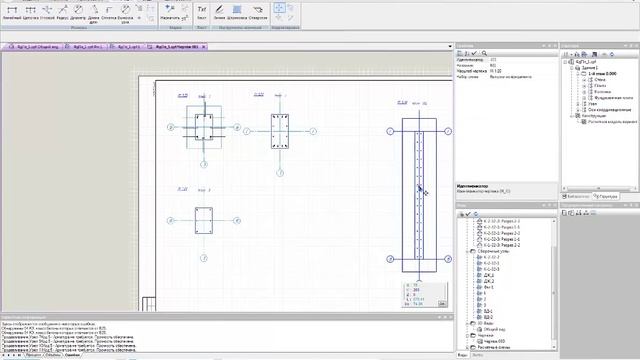Click the Маркировать marking tool
Image resolution: width=640 pixels, height=360 pixels.
170,13
